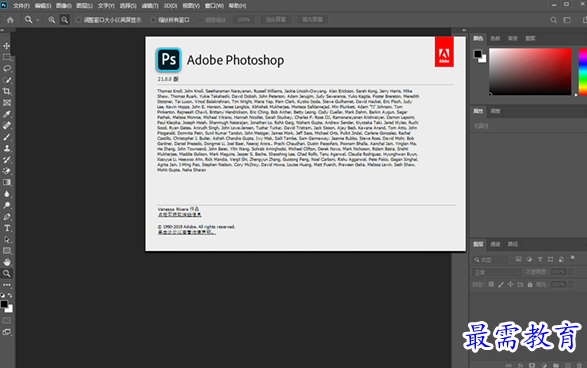Select the Dodge tool

[x=7, y=205]
